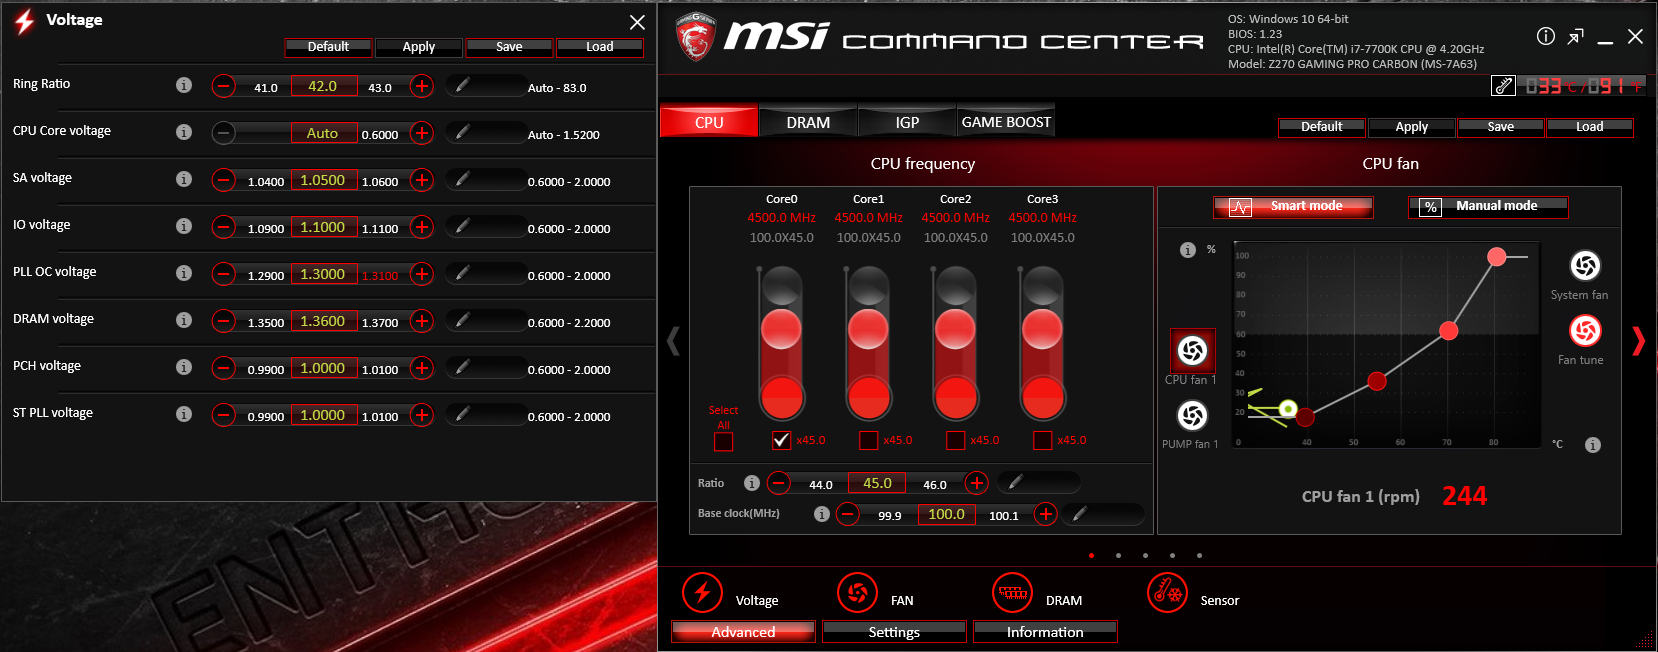Select the CPU fan 1 icon
The height and width of the screenshot is (652, 1658).
pyautogui.click(x=1192, y=350)
